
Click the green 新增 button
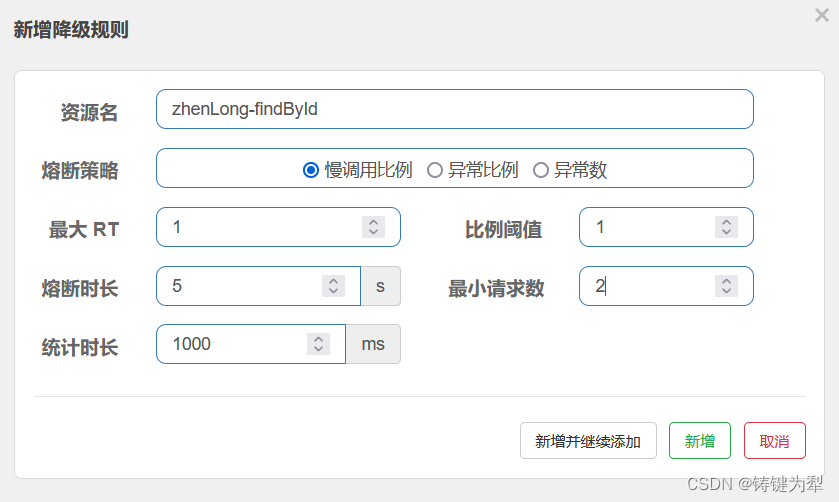pyautogui.click(x=699, y=440)
